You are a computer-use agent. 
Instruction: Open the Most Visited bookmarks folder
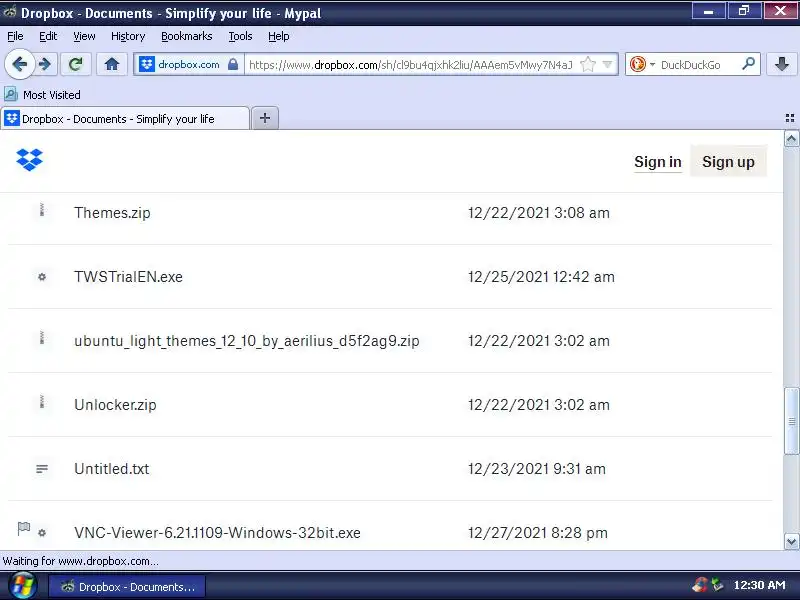coord(42,95)
